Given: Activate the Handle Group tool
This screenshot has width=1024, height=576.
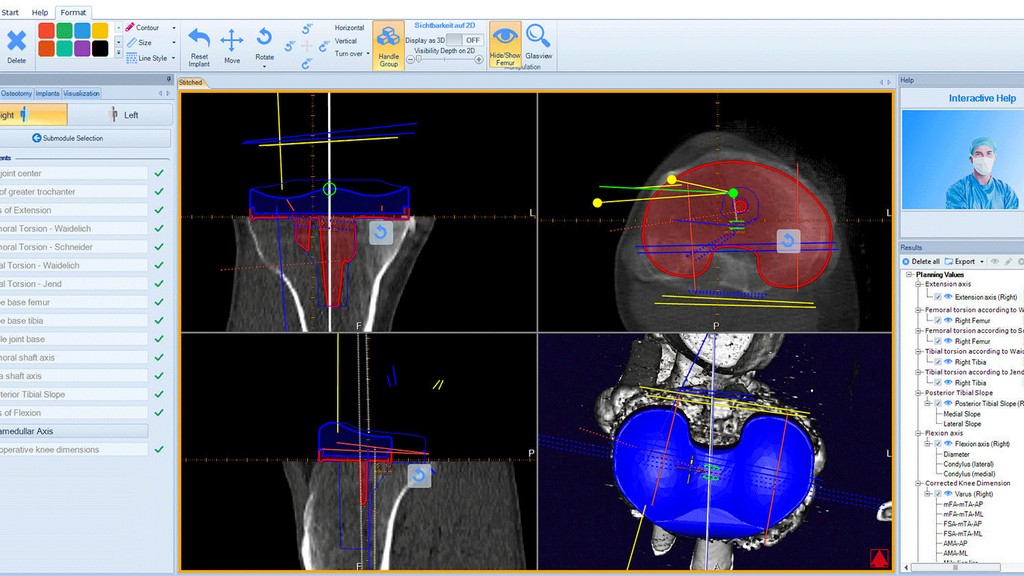Looking at the screenshot, I should click(x=389, y=45).
